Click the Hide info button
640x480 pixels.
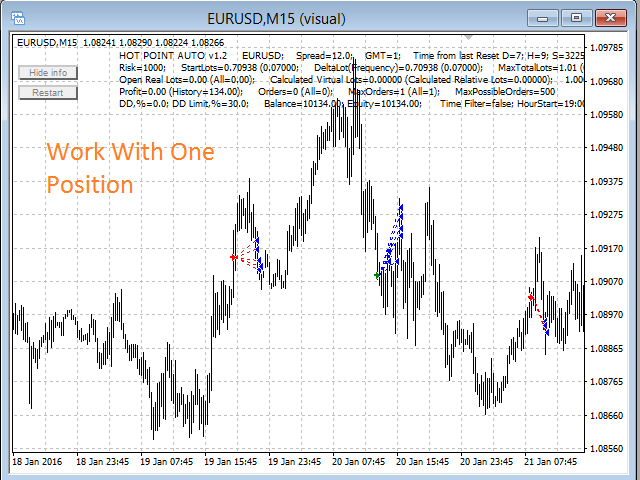point(48,73)
